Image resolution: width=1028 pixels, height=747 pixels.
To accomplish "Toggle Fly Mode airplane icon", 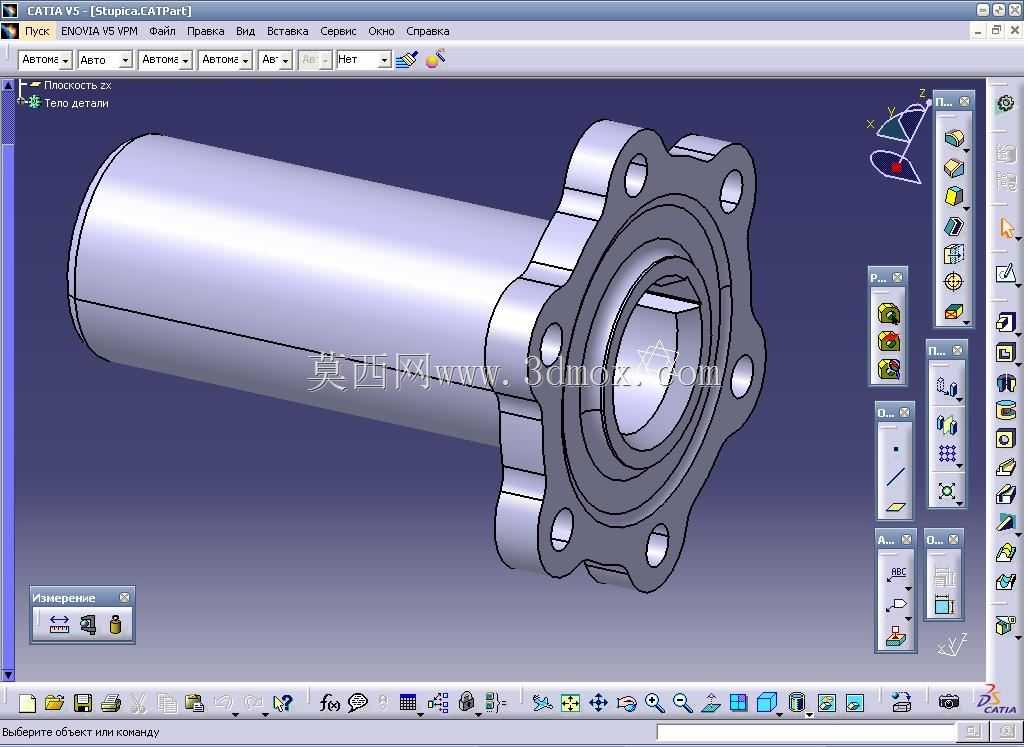I will [542, 703].
